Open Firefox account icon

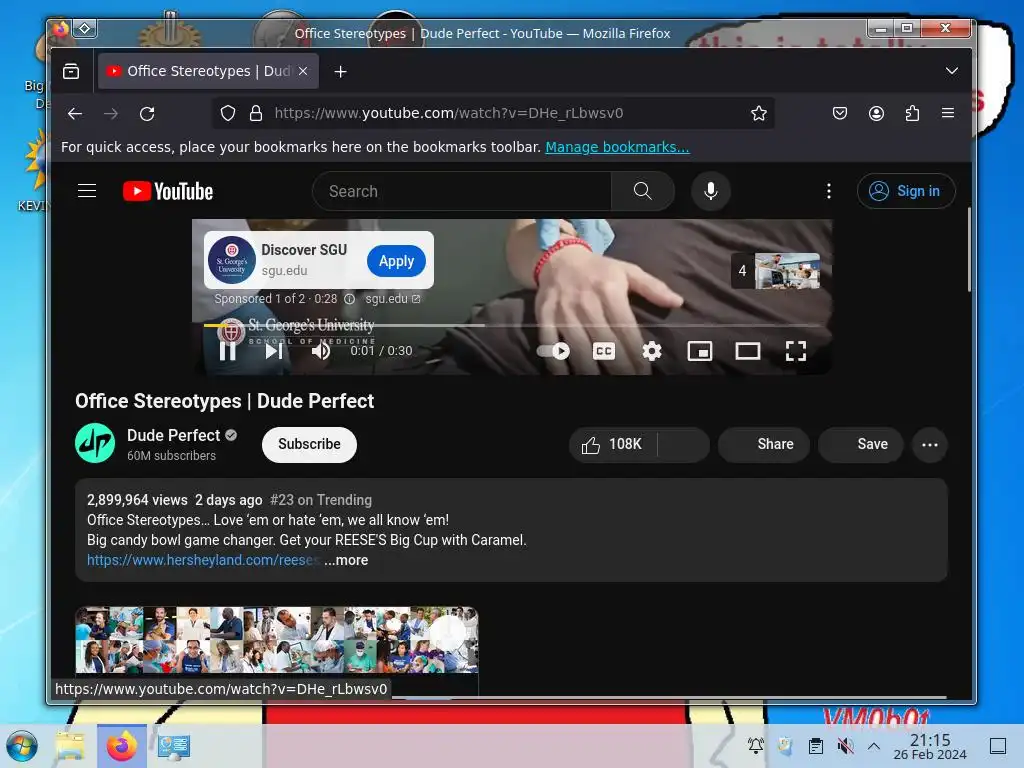pyautogui.click(x=876, y=114)
